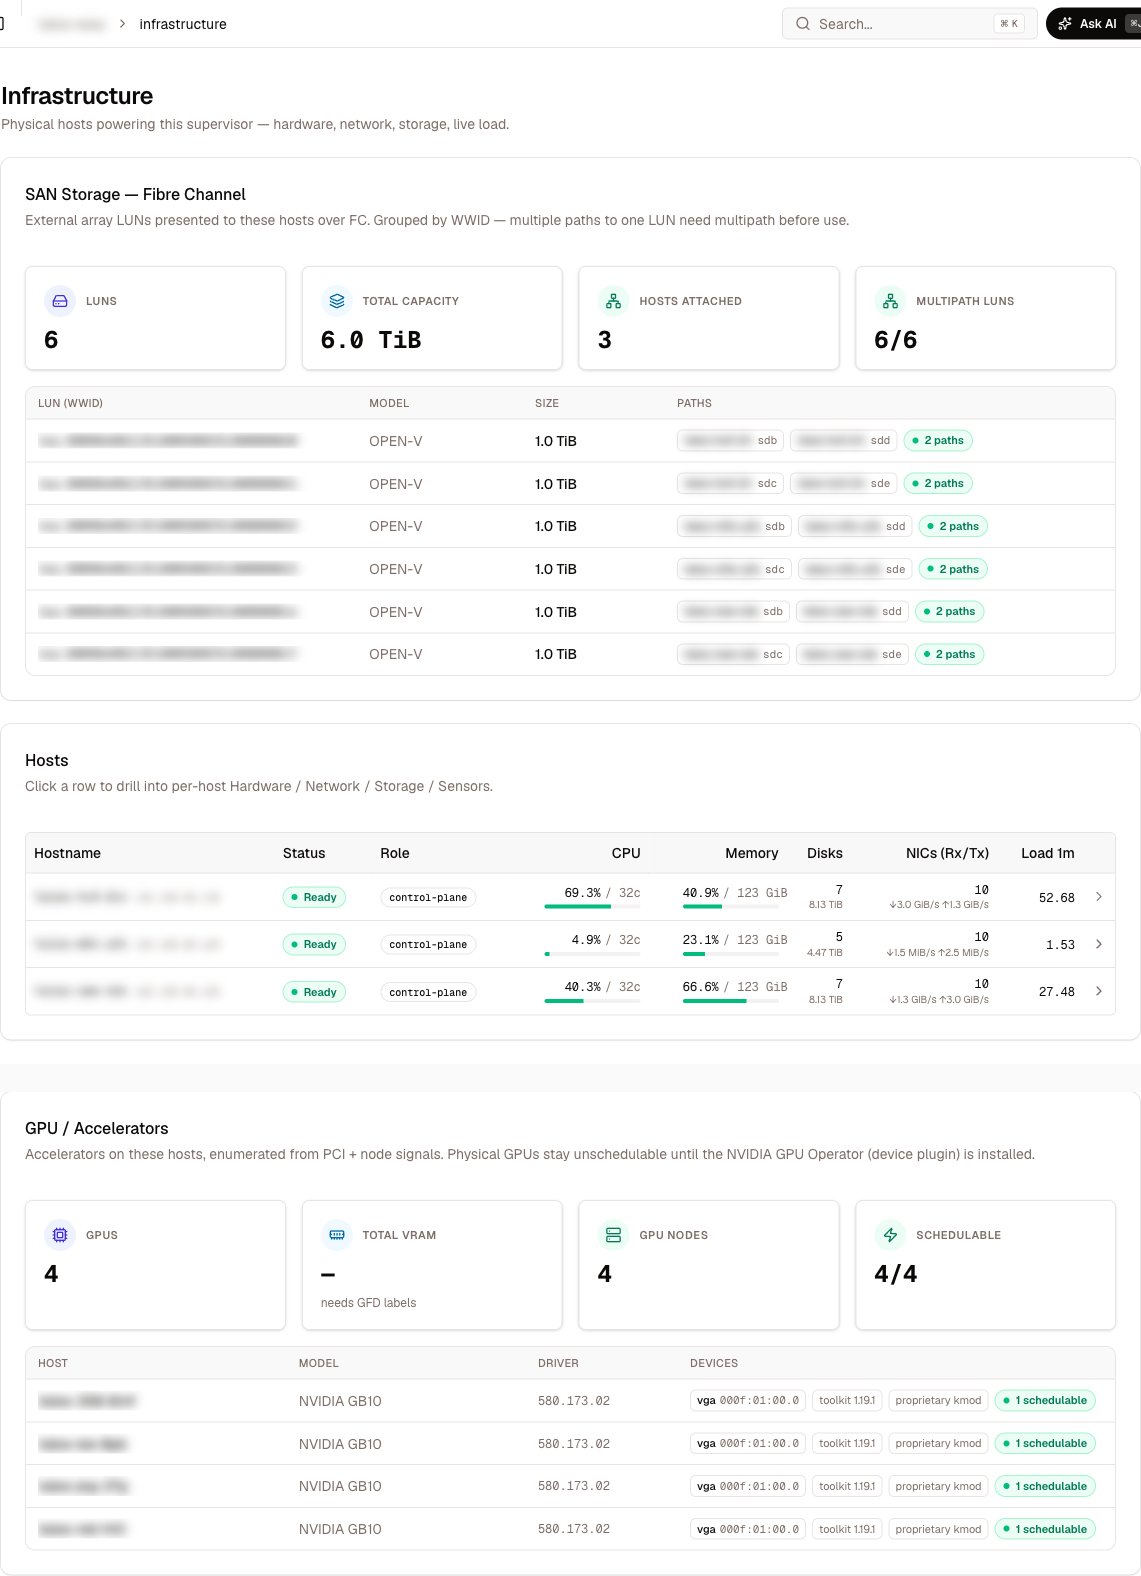The height and width of the screenshot is (1576, 1141).
Task: Click the infrastructure breadcrumb
Action: (183, 24)
